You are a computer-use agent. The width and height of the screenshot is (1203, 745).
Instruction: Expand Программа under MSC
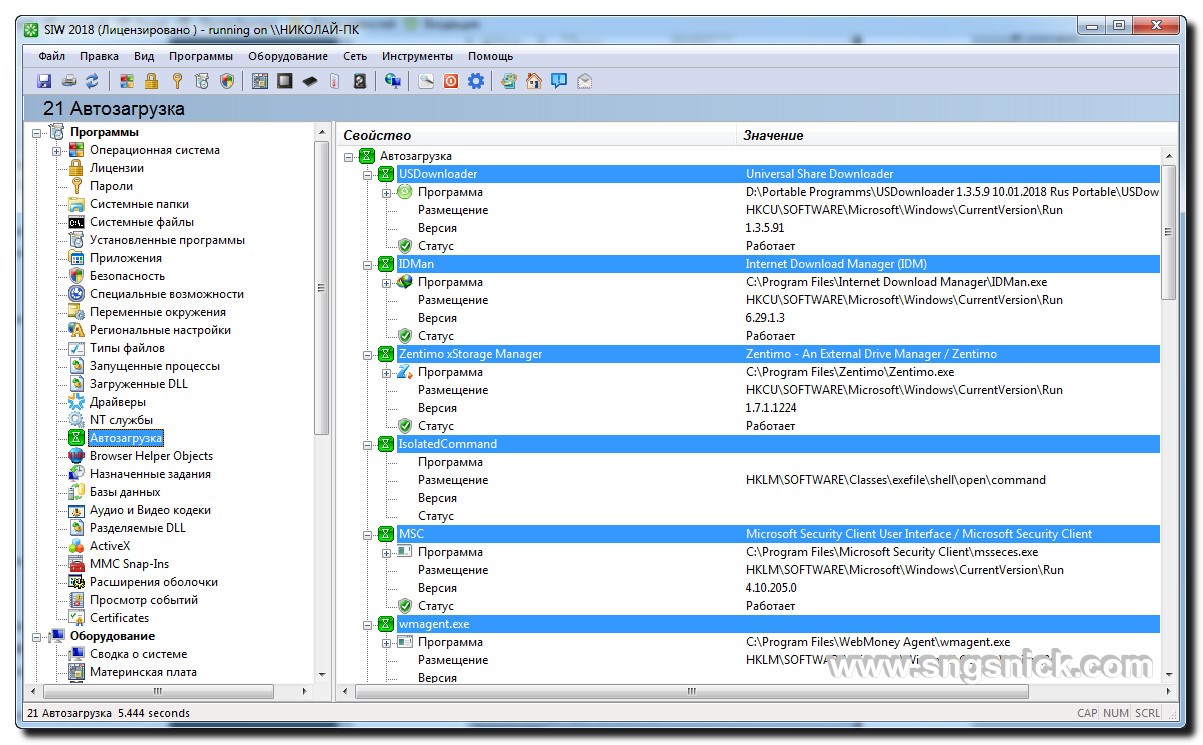[x=387, y=552]
